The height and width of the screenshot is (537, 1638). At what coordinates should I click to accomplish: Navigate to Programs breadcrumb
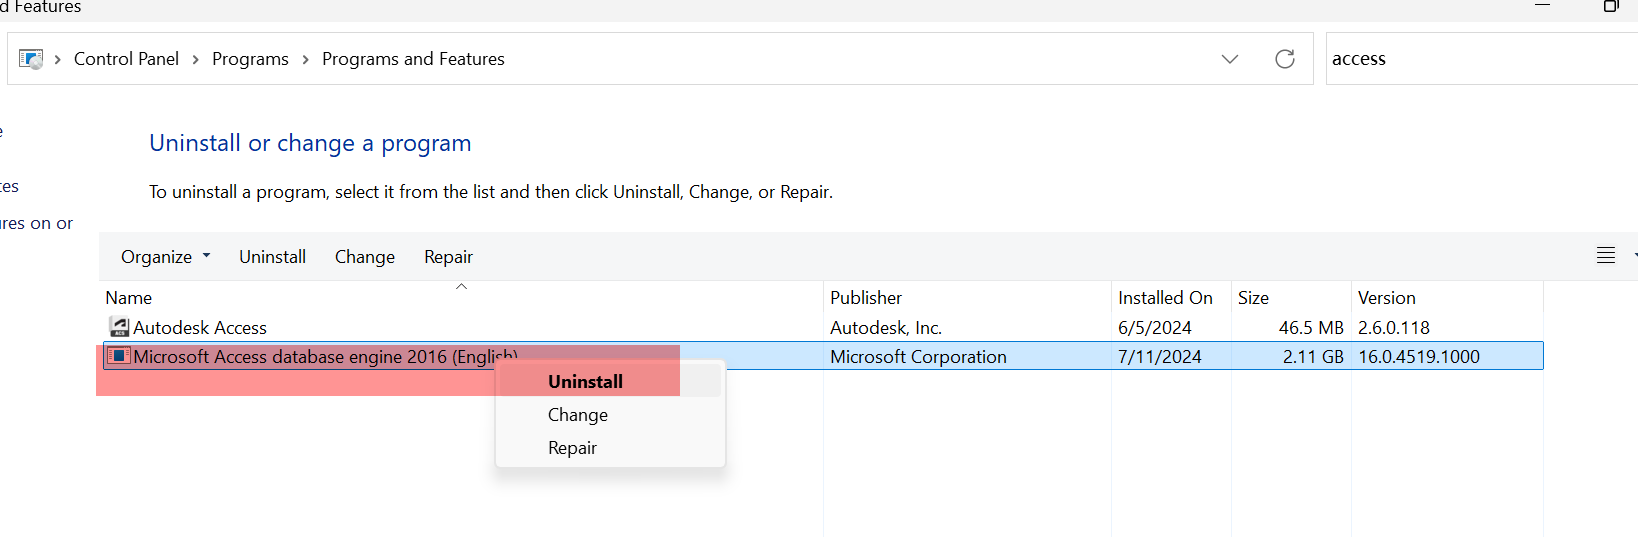(250, 59)
